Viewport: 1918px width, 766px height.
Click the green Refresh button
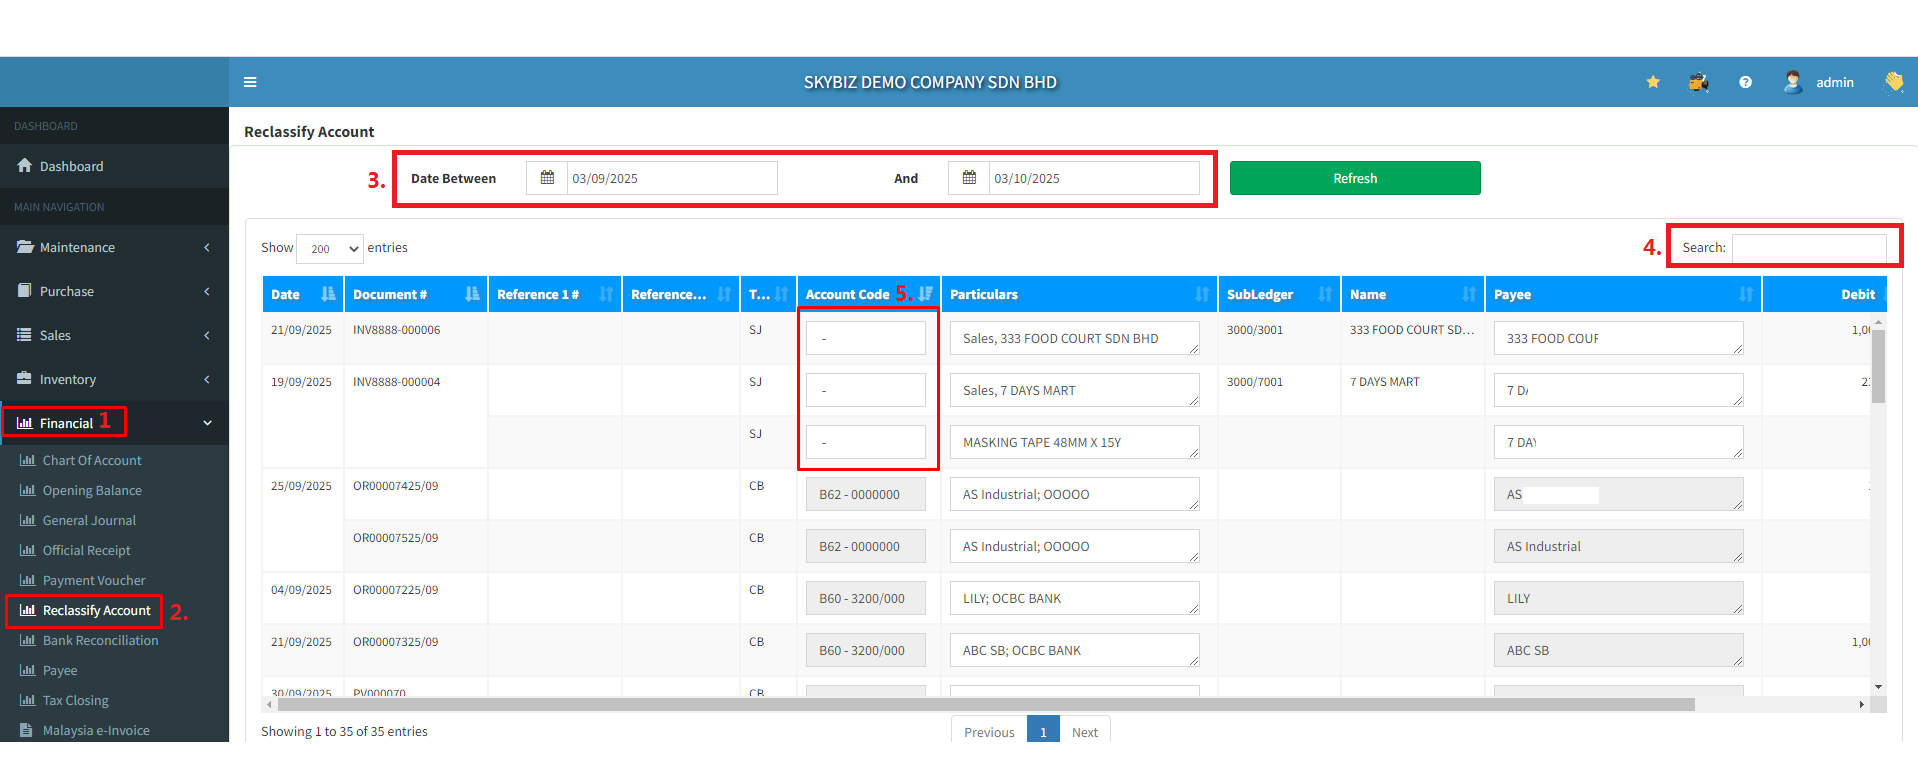pos(1354,178)
